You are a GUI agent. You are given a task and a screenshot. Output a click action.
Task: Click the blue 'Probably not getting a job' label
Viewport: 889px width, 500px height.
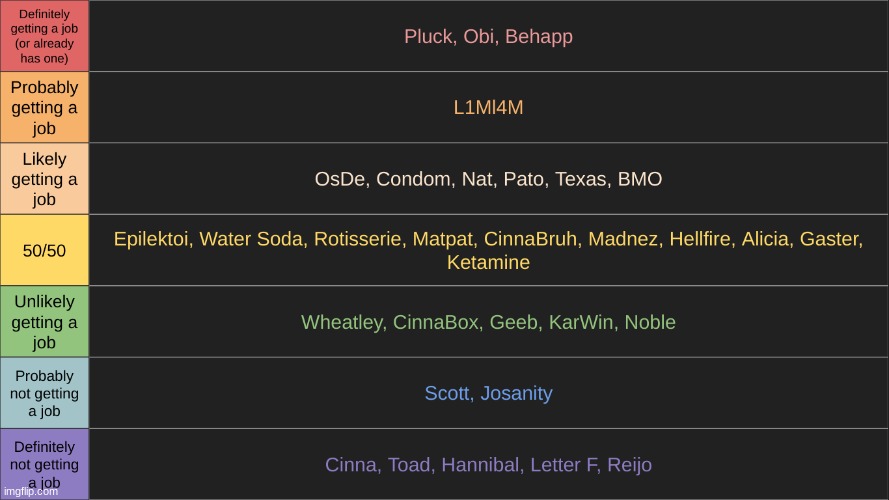[x=44, y=393]
